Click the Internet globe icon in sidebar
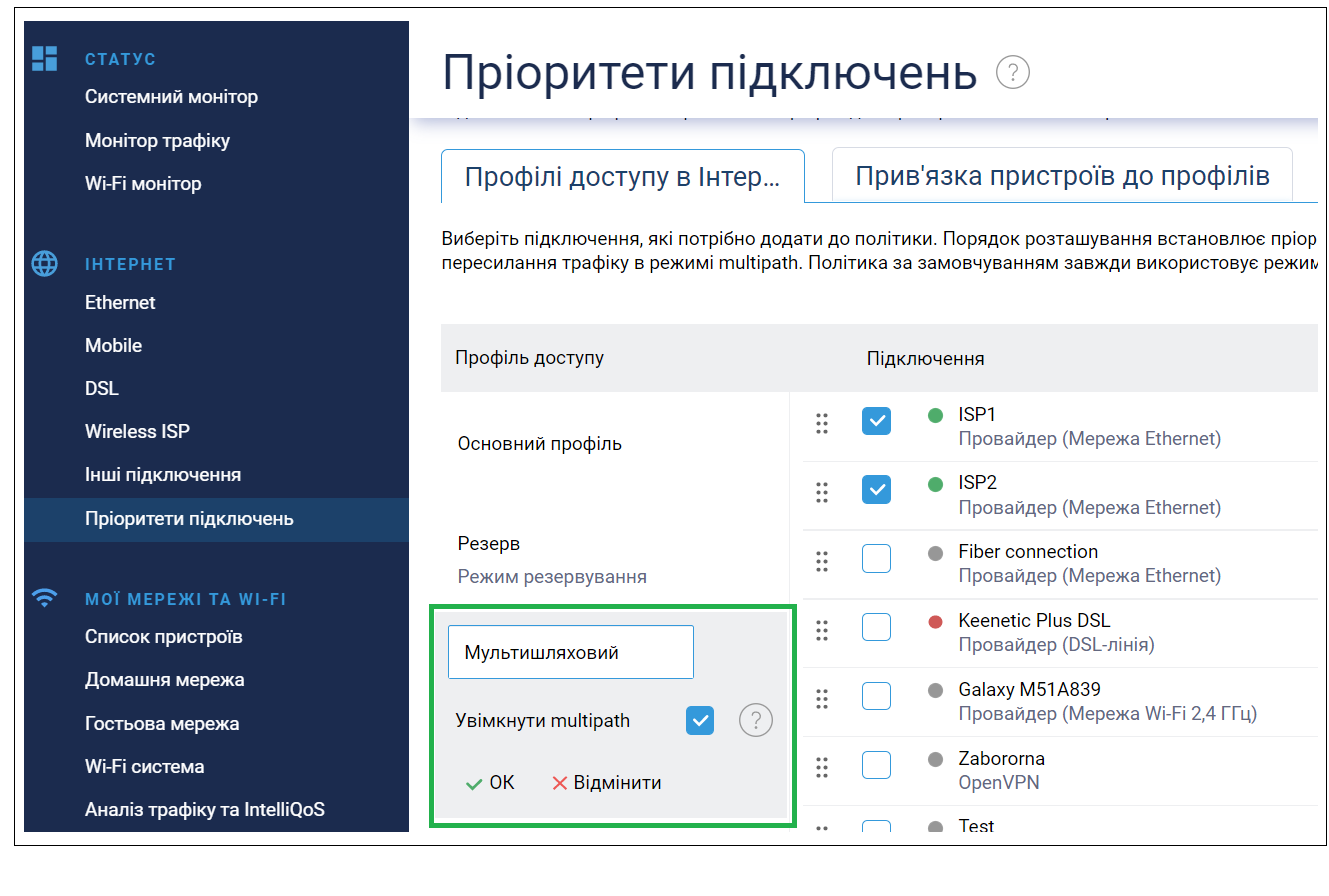The image size is (1329, 896). point(44,263)
